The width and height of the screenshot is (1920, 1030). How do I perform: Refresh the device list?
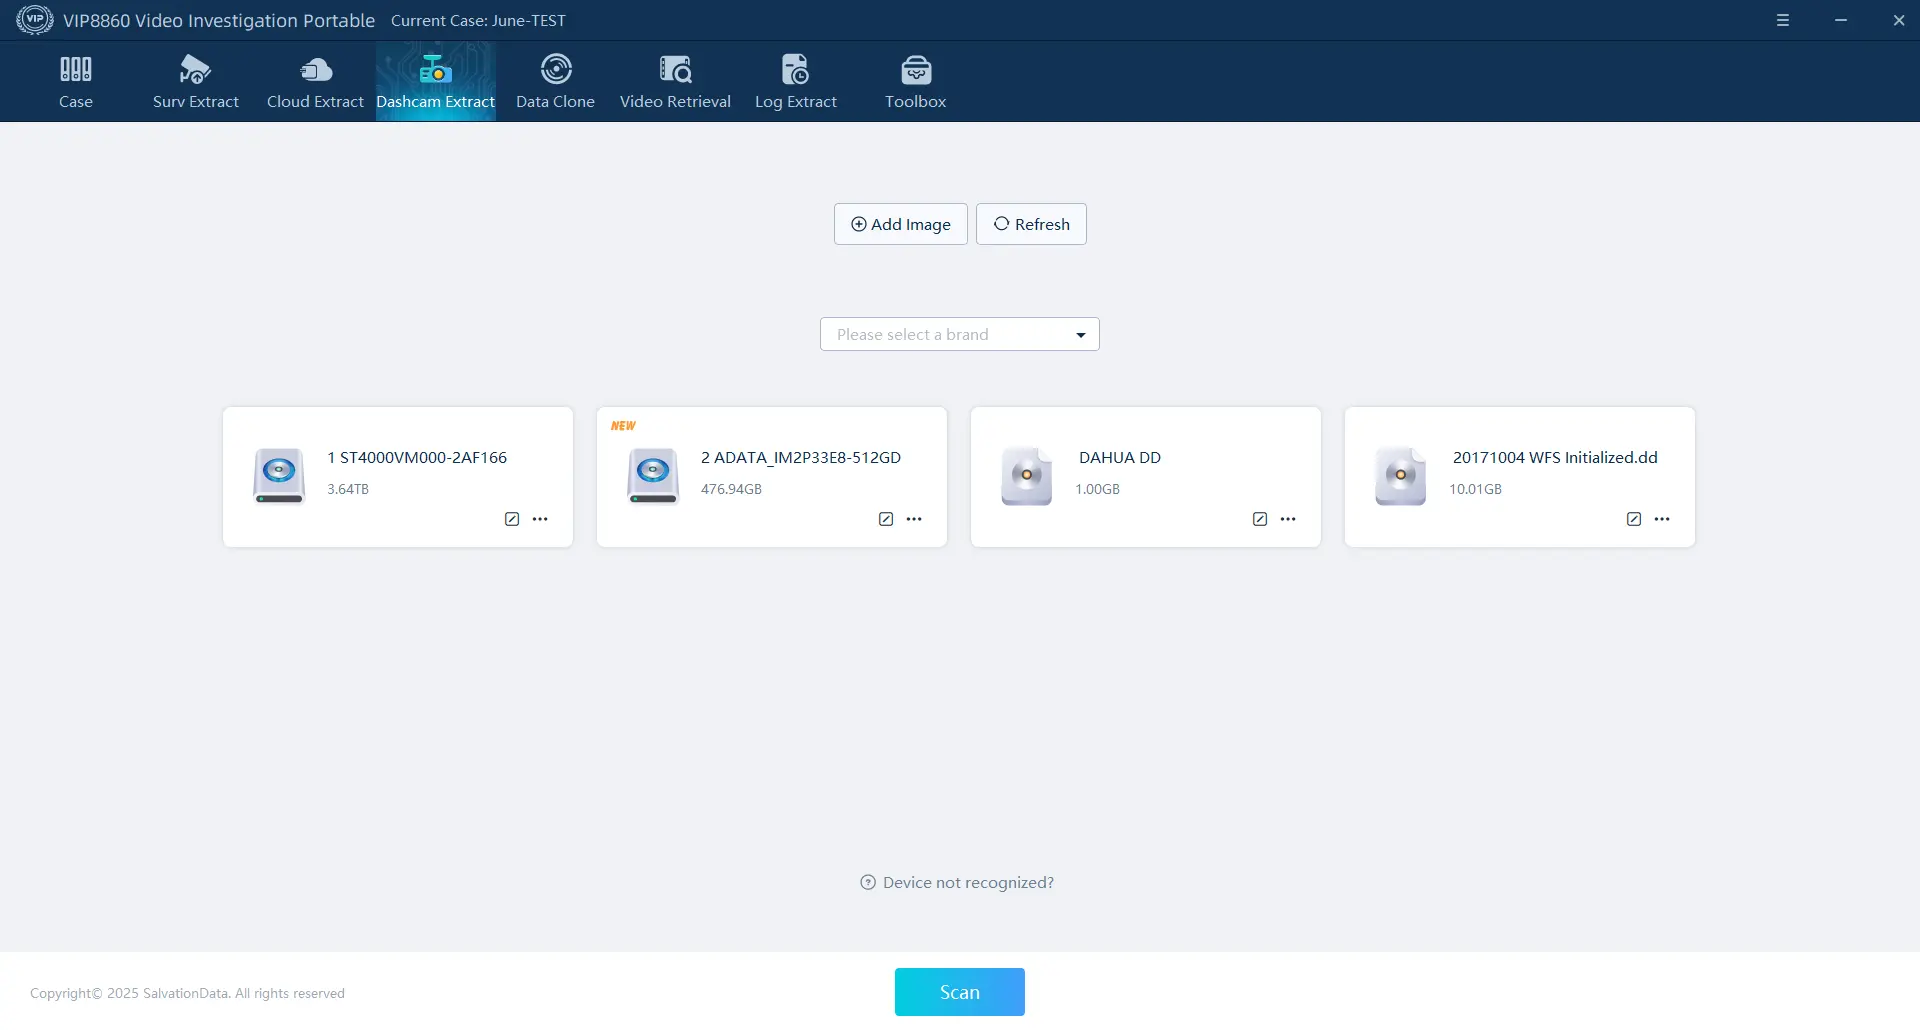click(x=1031, y=224)
